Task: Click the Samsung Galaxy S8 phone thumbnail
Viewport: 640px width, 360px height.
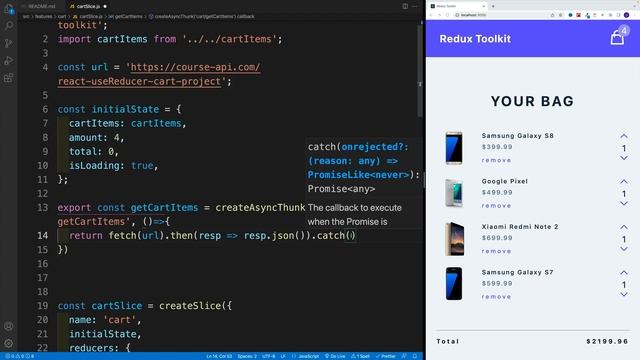Action: pyautogui.click(x=454, y=148)
